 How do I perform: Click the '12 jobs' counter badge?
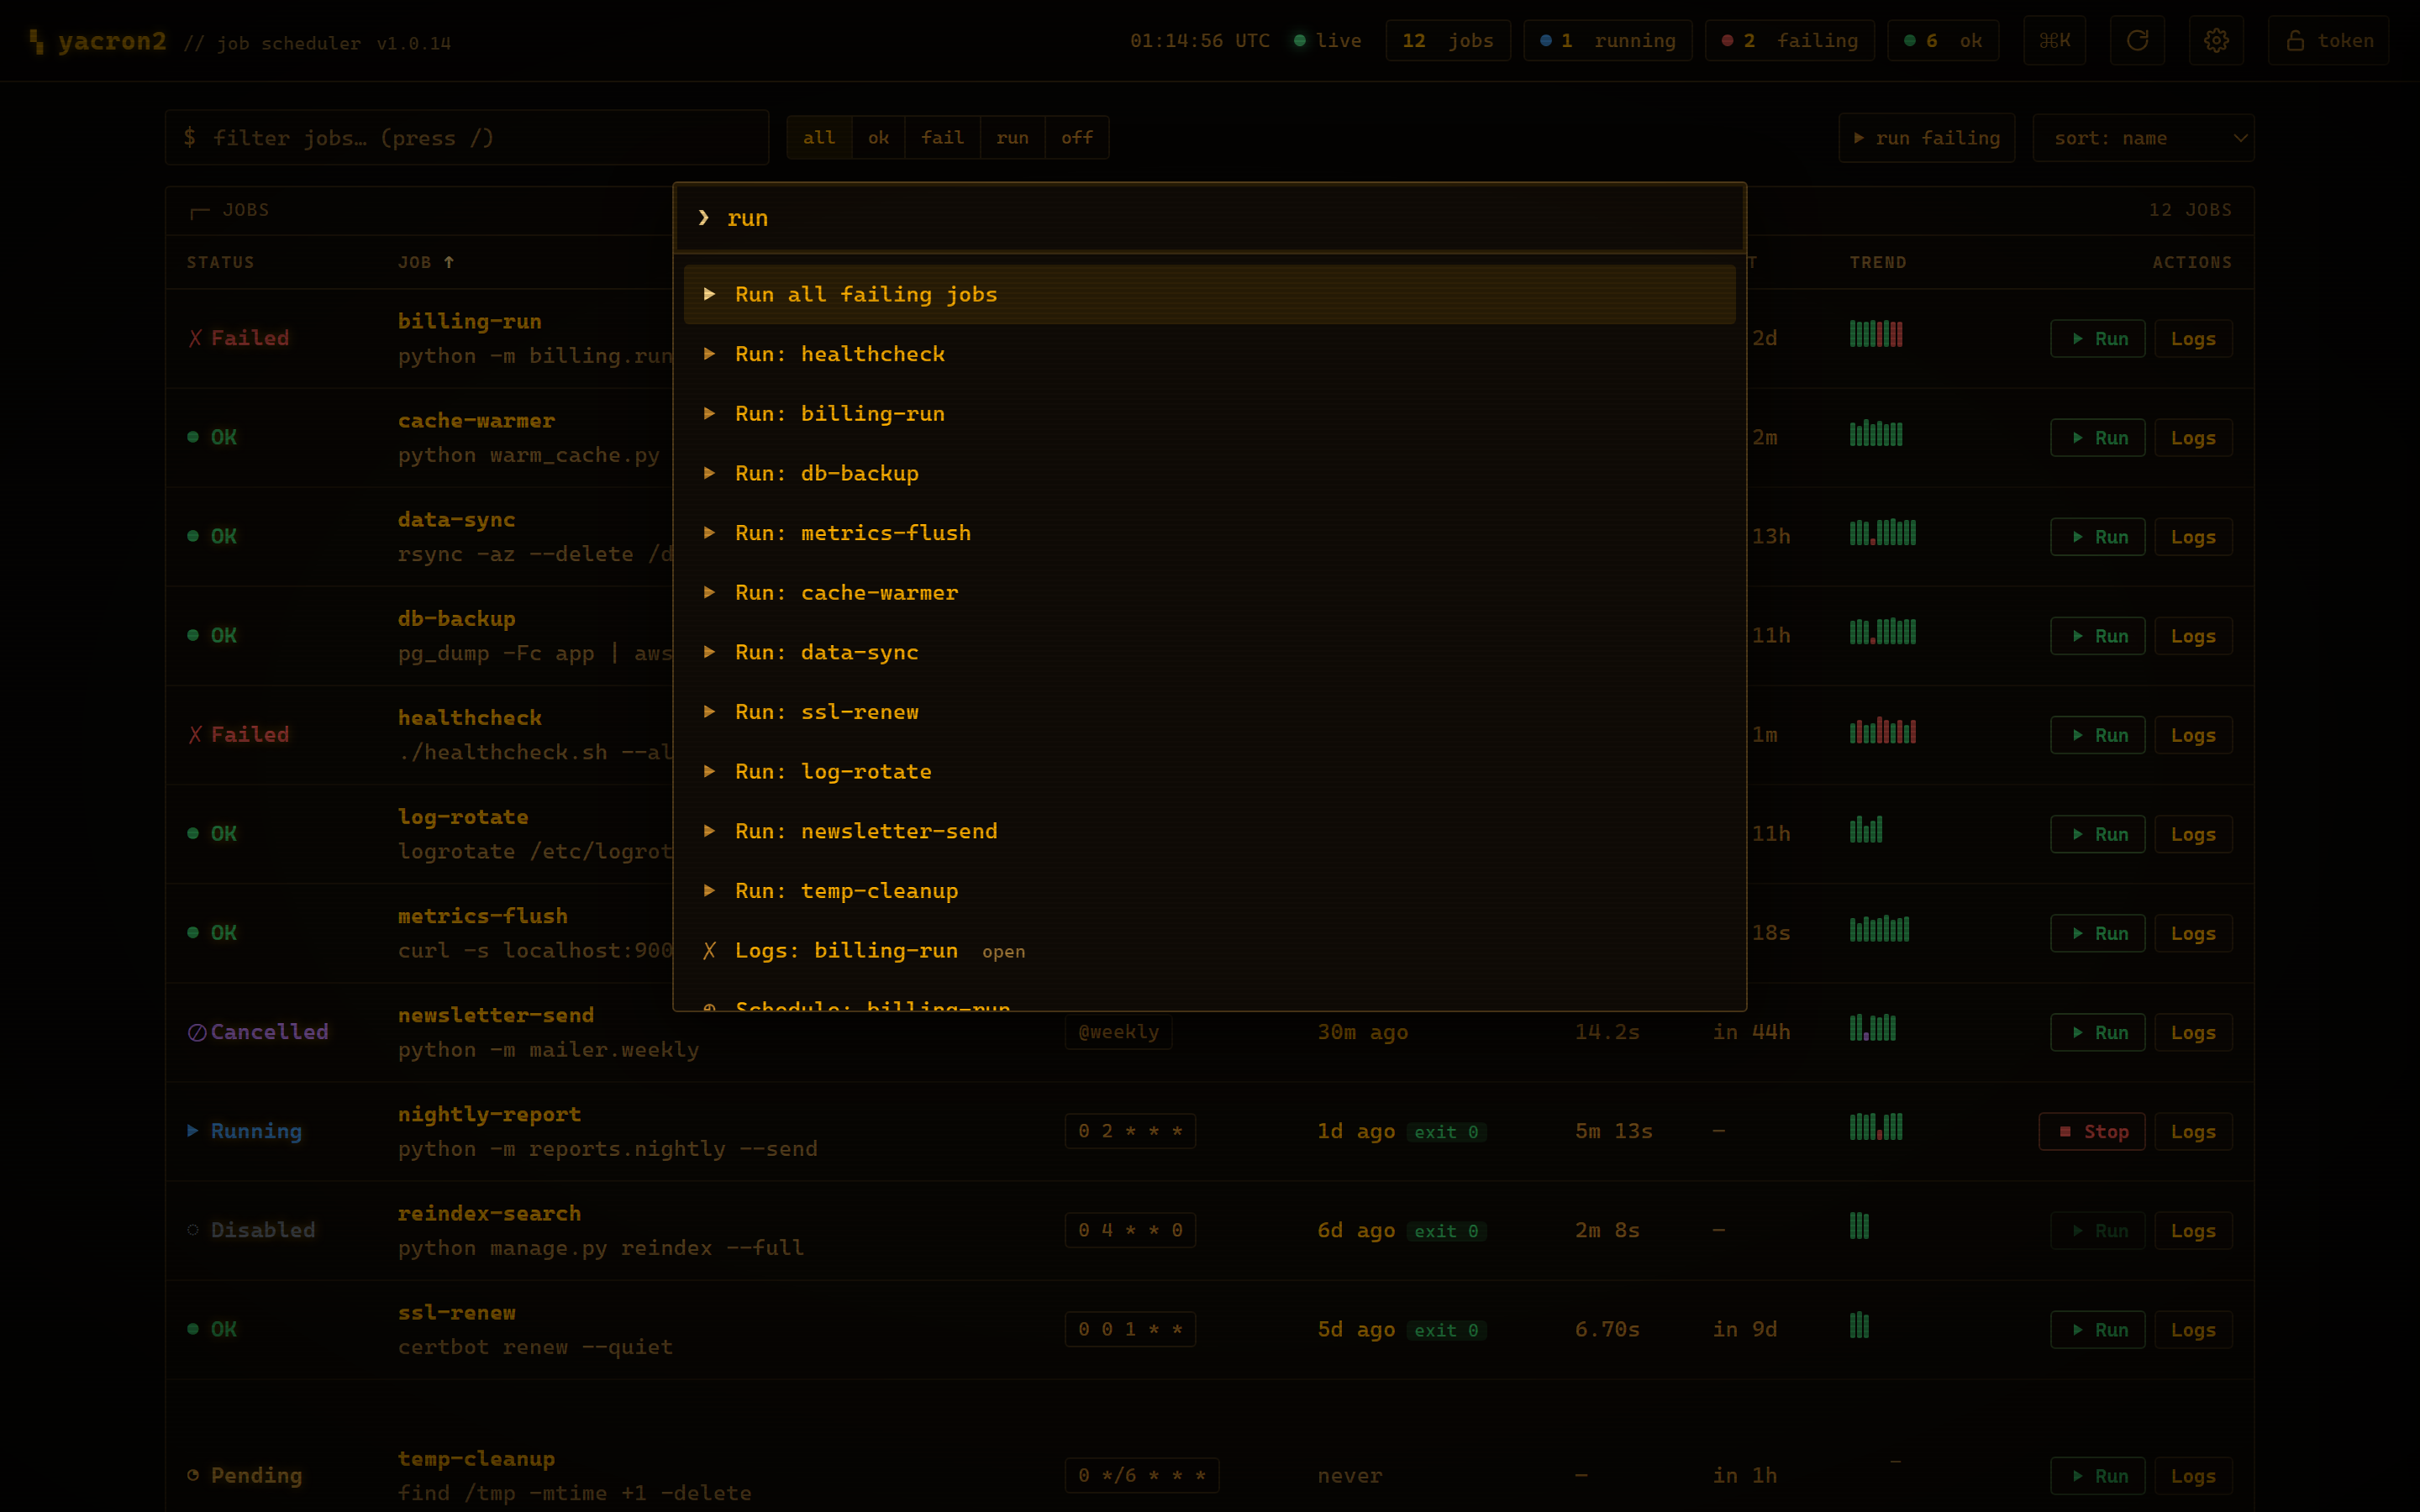[1447, 41]
